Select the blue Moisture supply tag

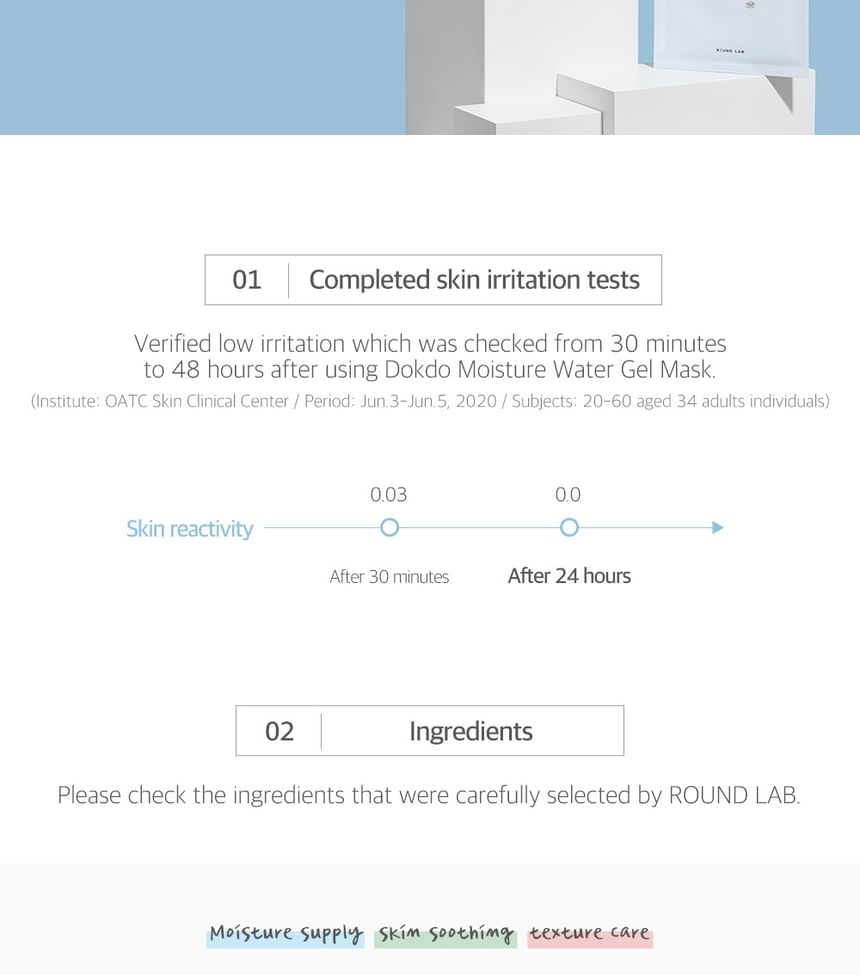point(286,934)
